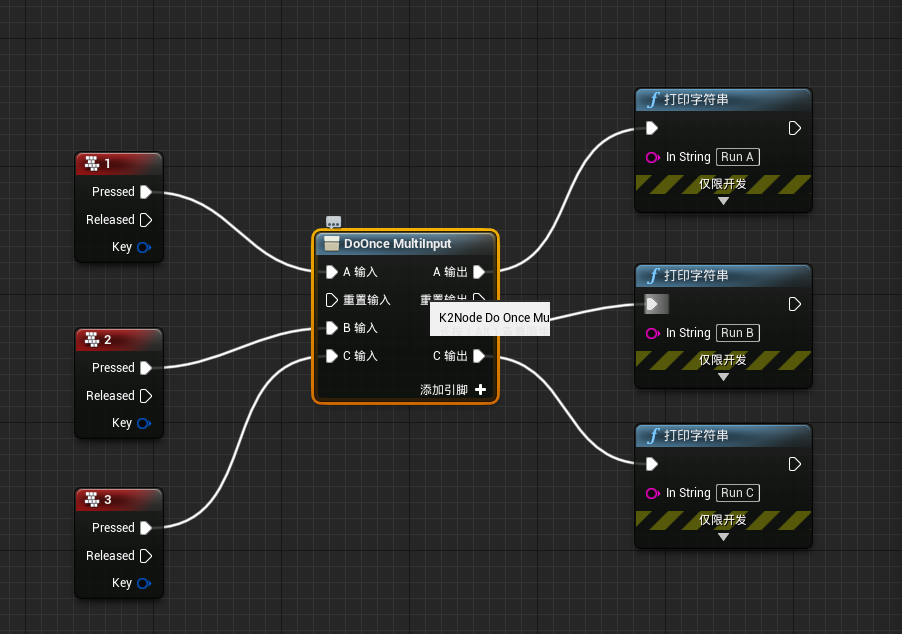Click the Key output pin on key 3 node
The width and height of the screenshot is (902, 634).
pyautogui.click(x=144, y=584)
